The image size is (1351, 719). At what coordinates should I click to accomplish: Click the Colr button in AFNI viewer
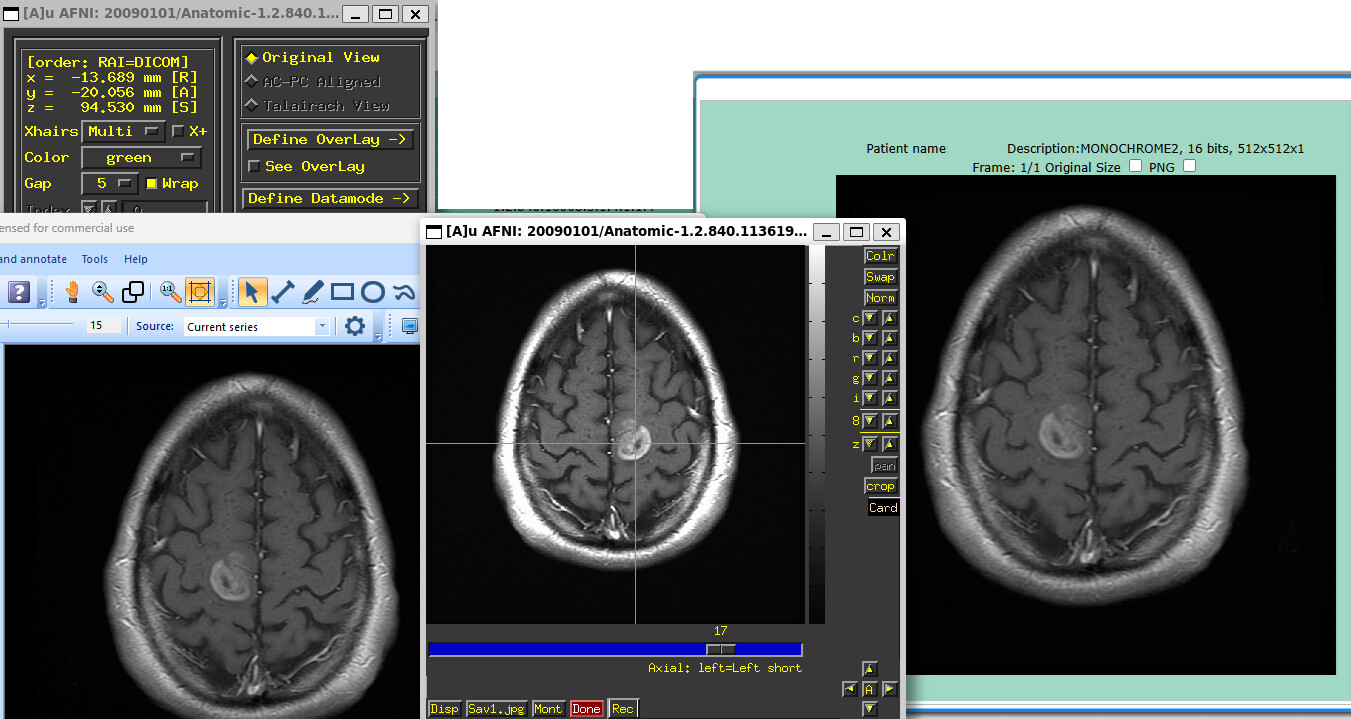point(881,256)
